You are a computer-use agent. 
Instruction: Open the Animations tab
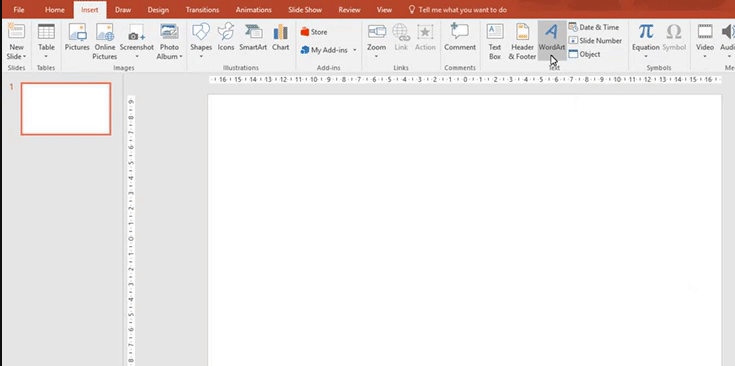[254, 10]
